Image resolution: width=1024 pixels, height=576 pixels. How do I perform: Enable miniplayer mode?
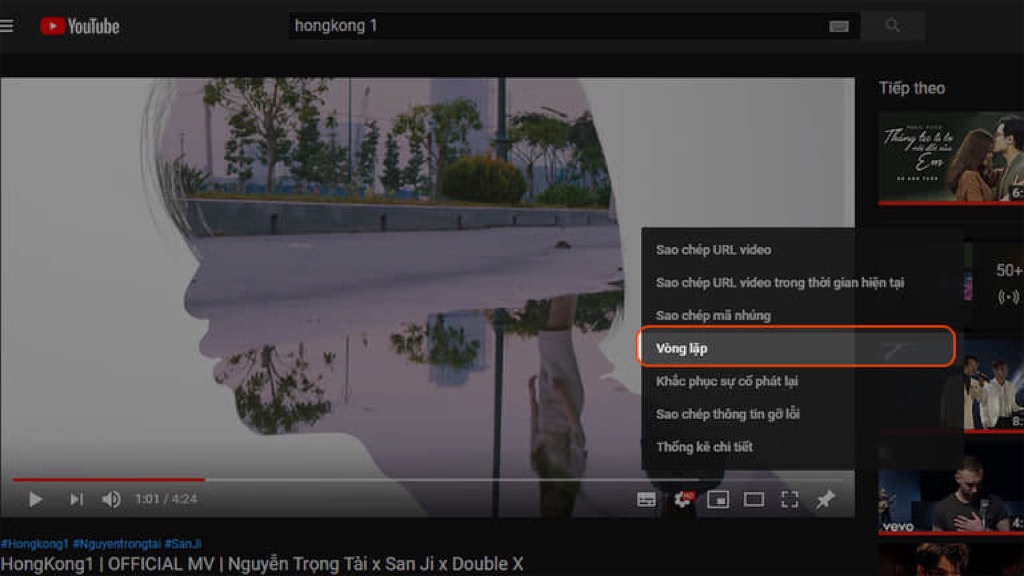tap(718, 500)
